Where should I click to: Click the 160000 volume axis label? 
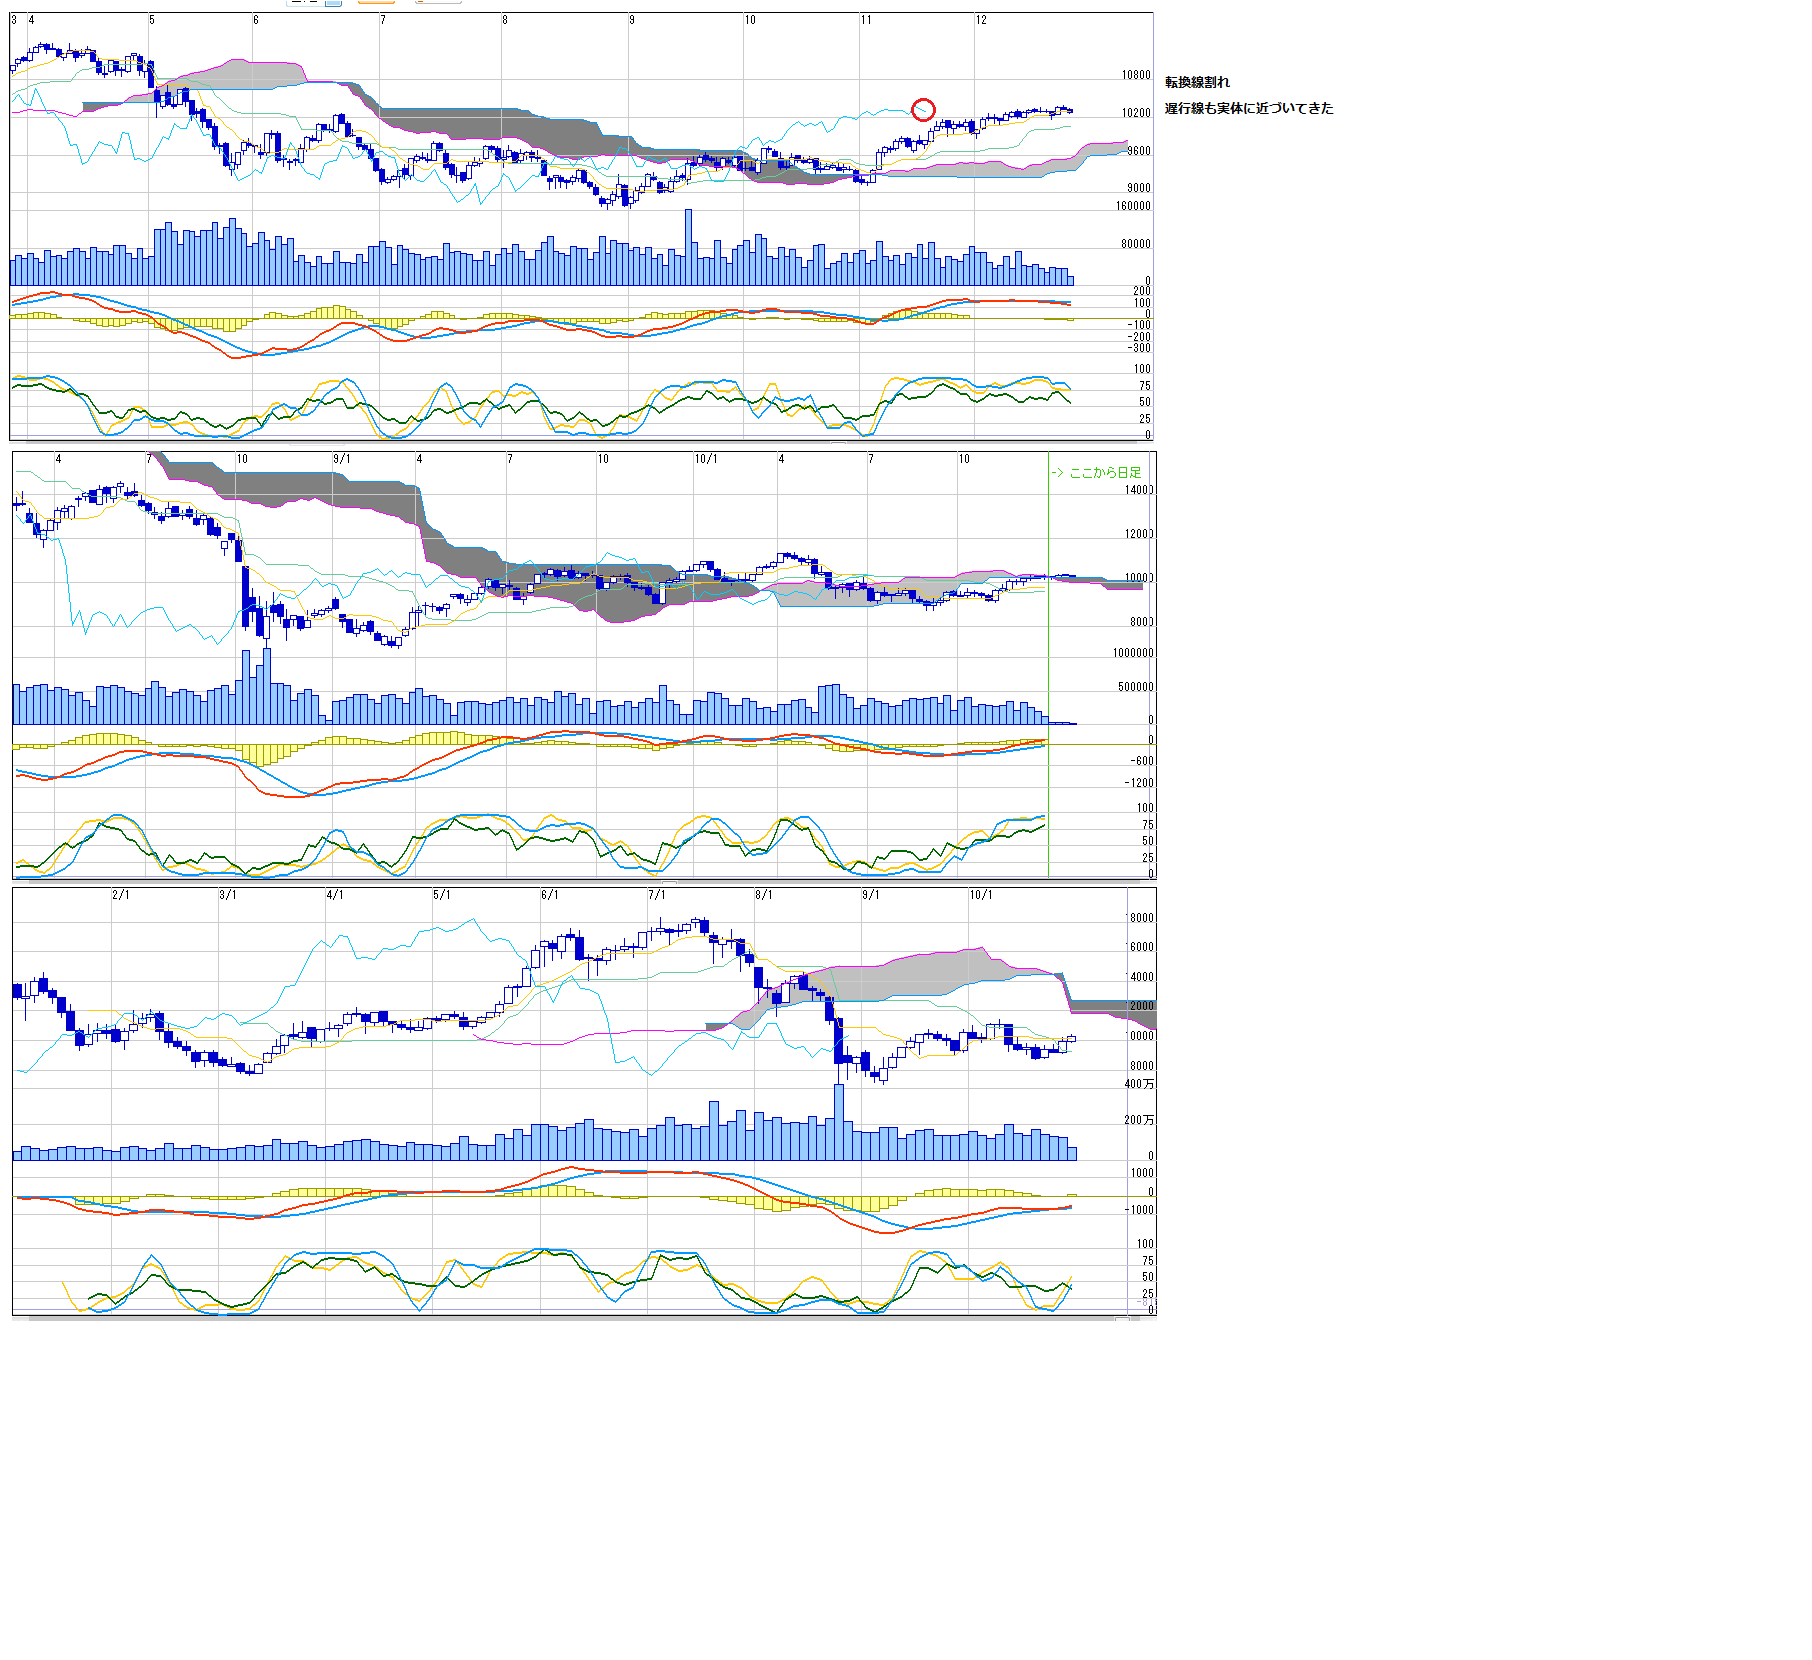pos(1134,206)
